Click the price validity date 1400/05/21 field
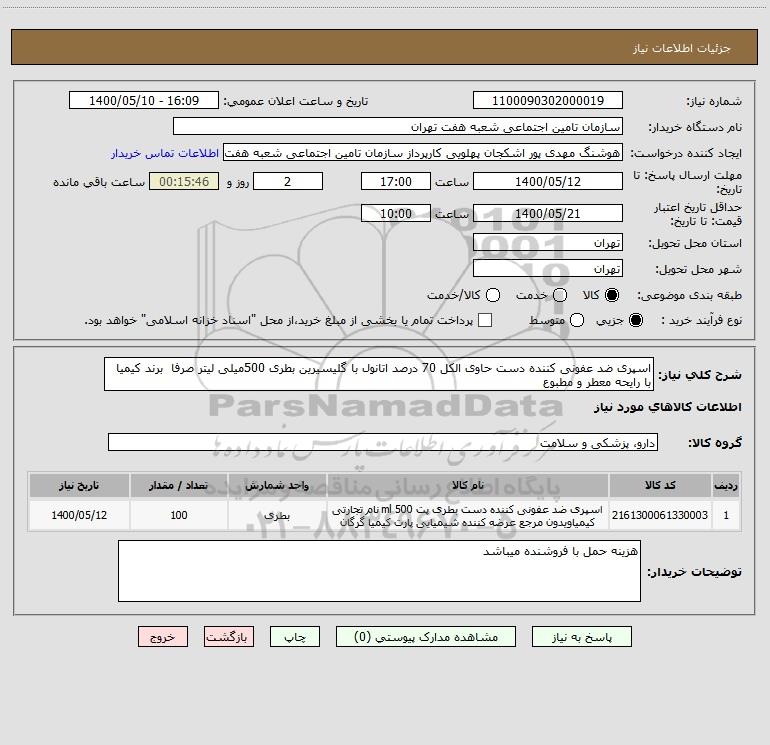Viewport: 770px width, 745px height. pyautogui.click(x=548, y=214)
